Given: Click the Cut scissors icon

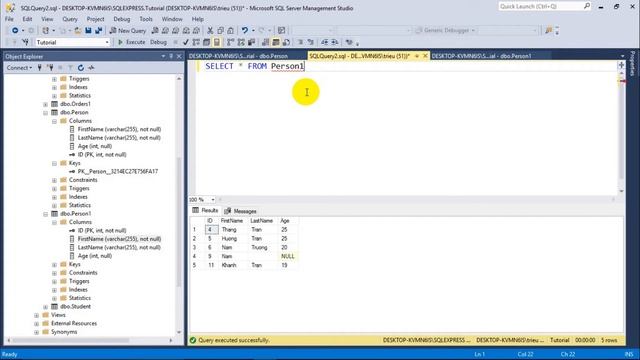Looking at the screenshot, I should (210, 31).
